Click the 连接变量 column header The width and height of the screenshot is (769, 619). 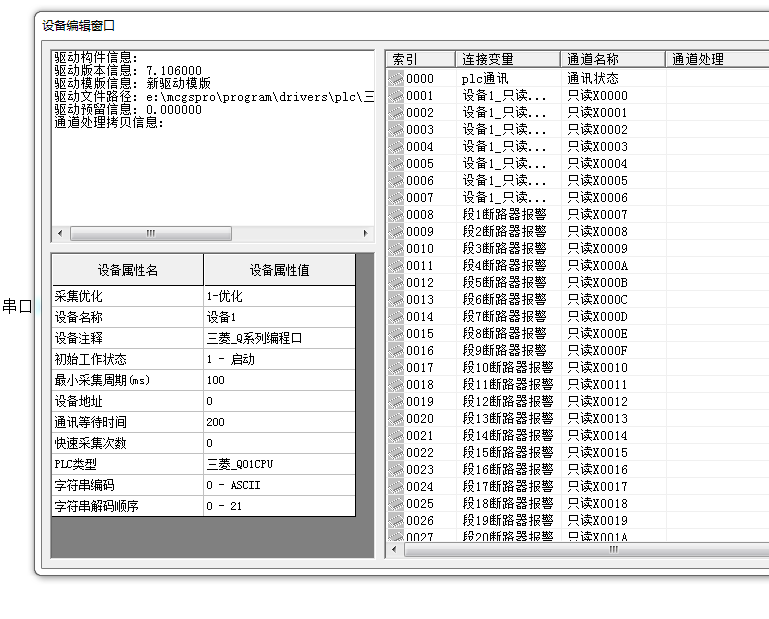coord(507,60)
